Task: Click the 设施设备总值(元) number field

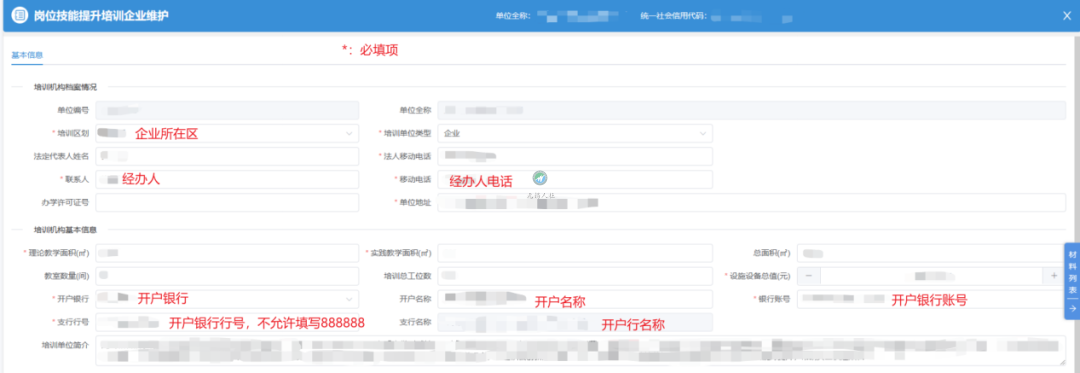Action: (x=931, y=275)
